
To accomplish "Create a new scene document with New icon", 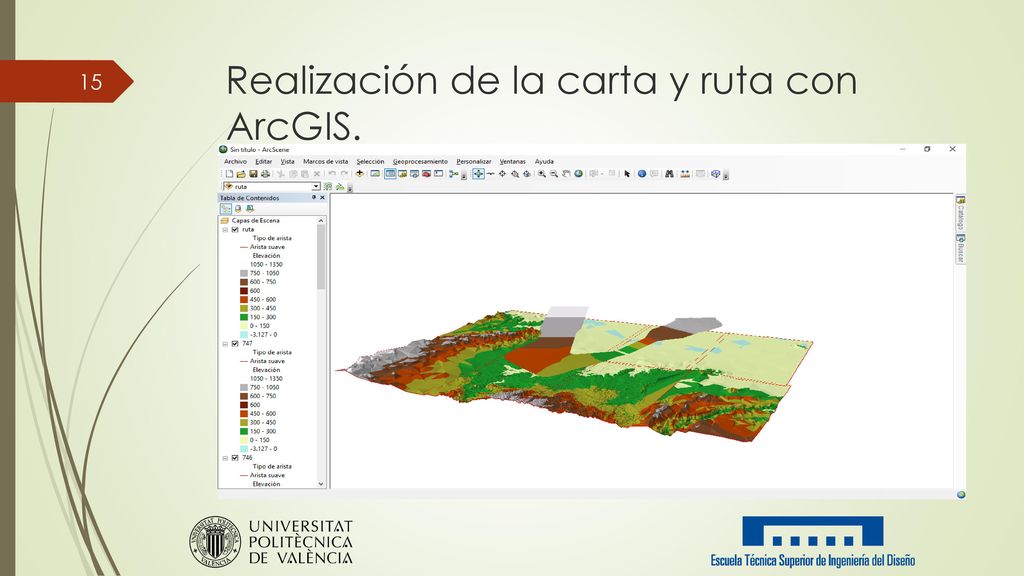I will point(229,174).
